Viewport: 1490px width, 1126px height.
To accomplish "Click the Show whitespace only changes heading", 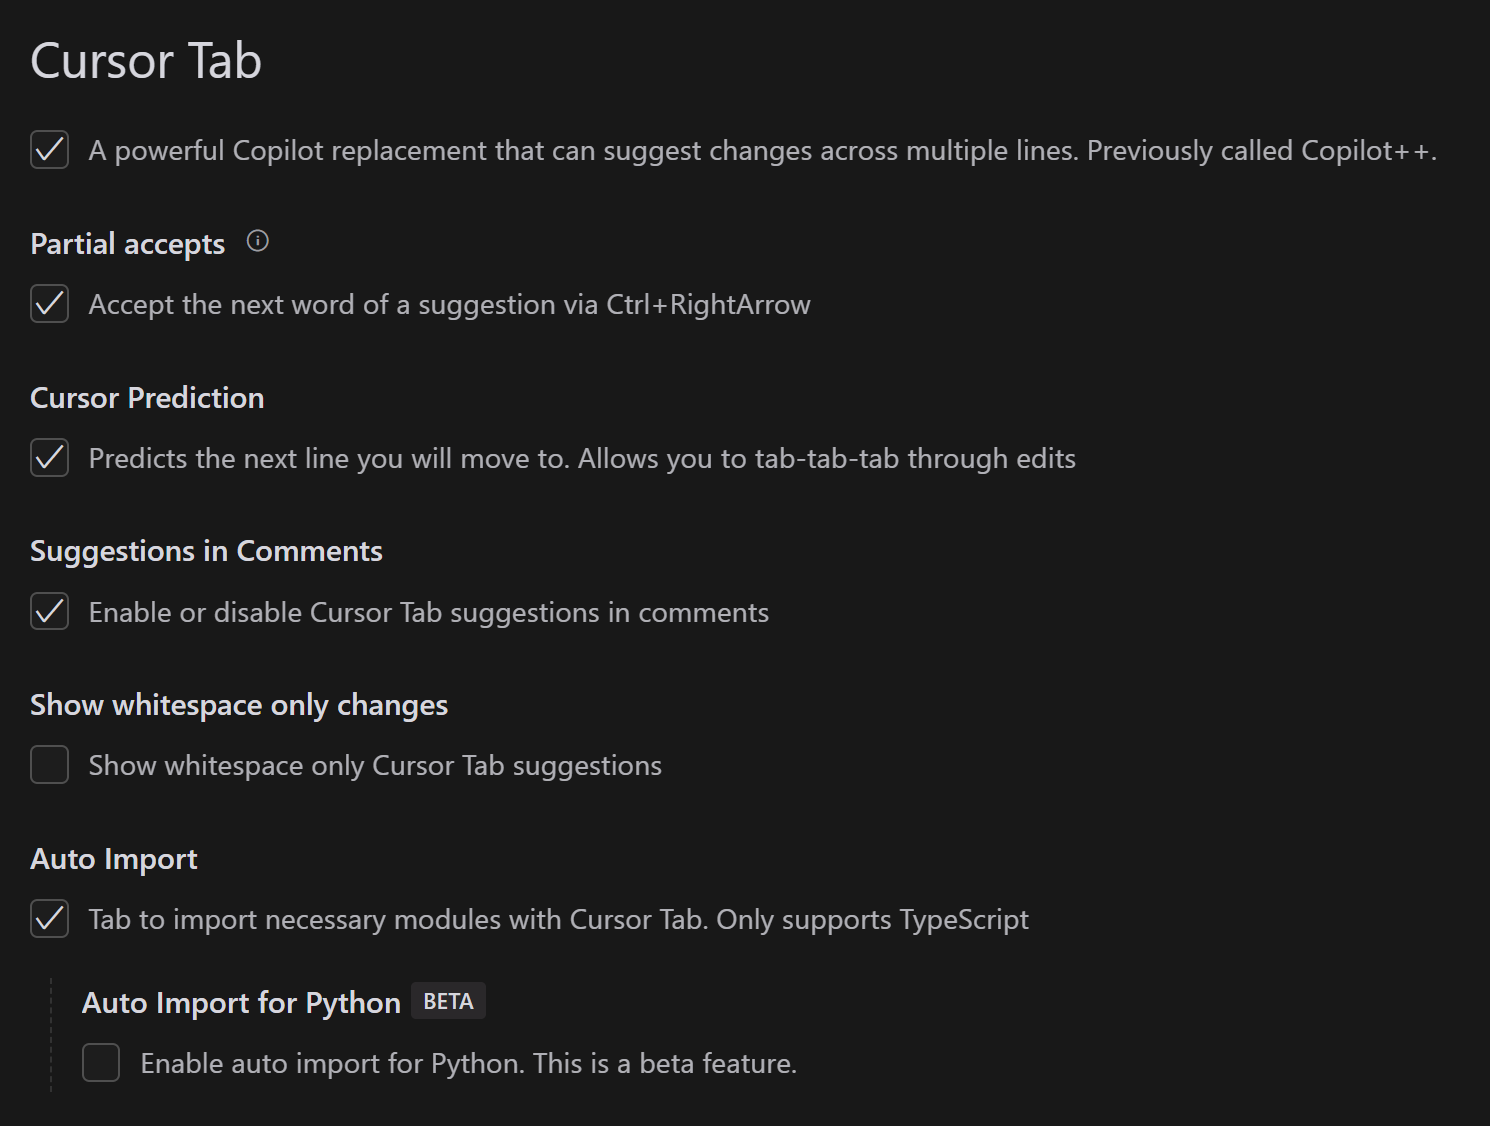I will pyautogui.click(x=239, y=705).
